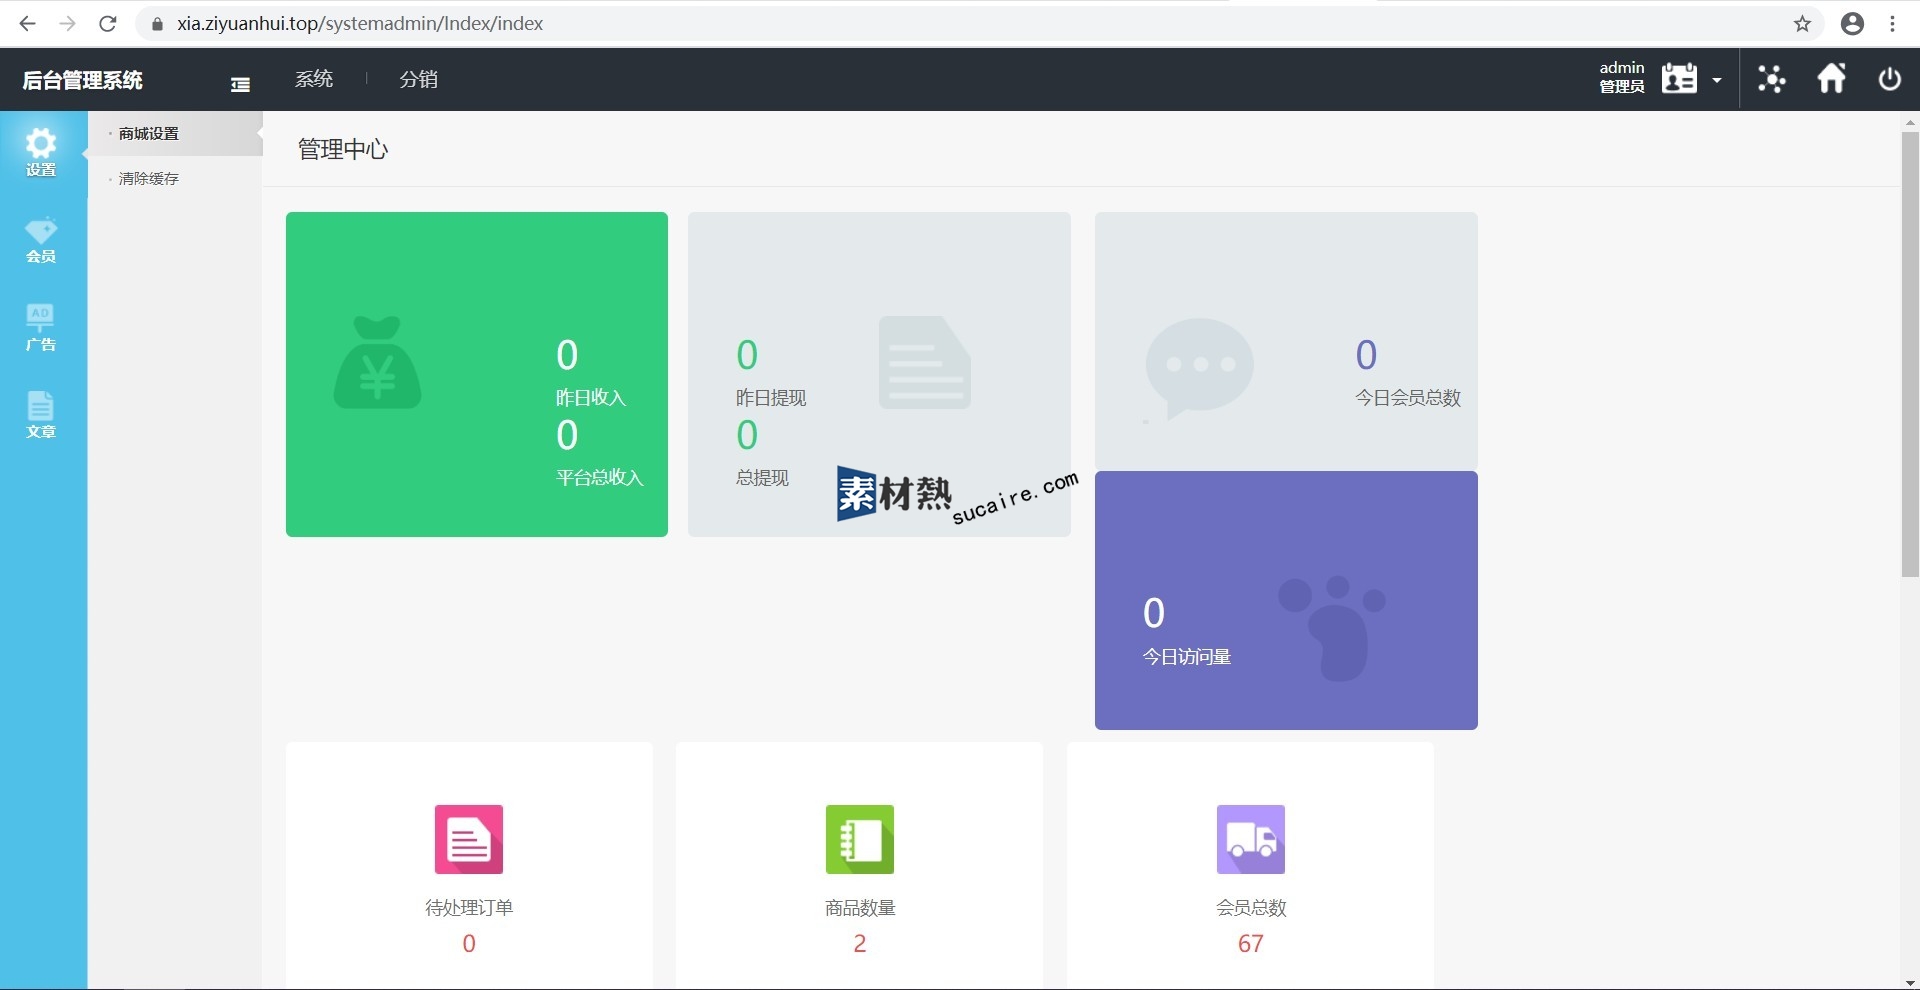Viewport: 1920px width, 990px height.
Task: Click the green product count notebook icon
Action: [x=859, y=839]
